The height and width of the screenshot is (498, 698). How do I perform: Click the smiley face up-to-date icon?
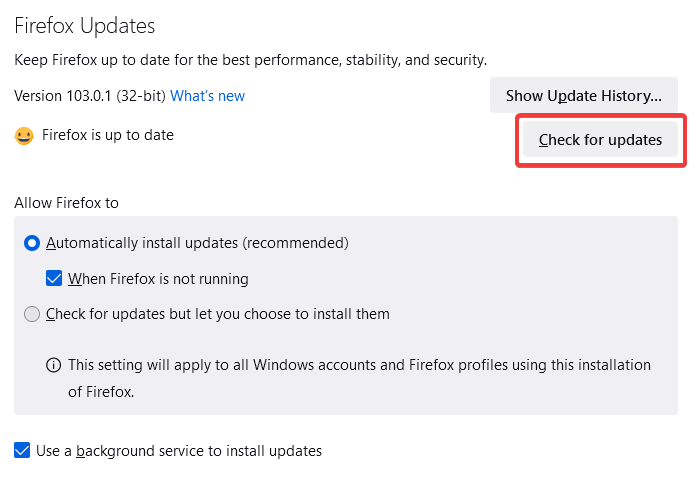24,136
